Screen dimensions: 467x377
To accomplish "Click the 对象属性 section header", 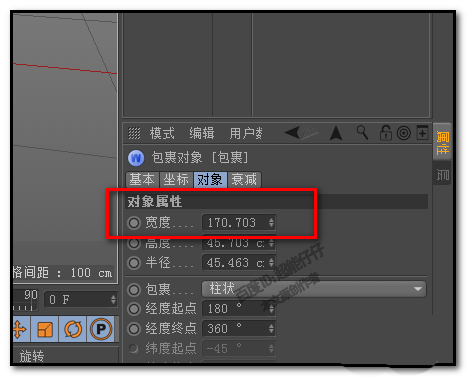I will tap(277, 202).
